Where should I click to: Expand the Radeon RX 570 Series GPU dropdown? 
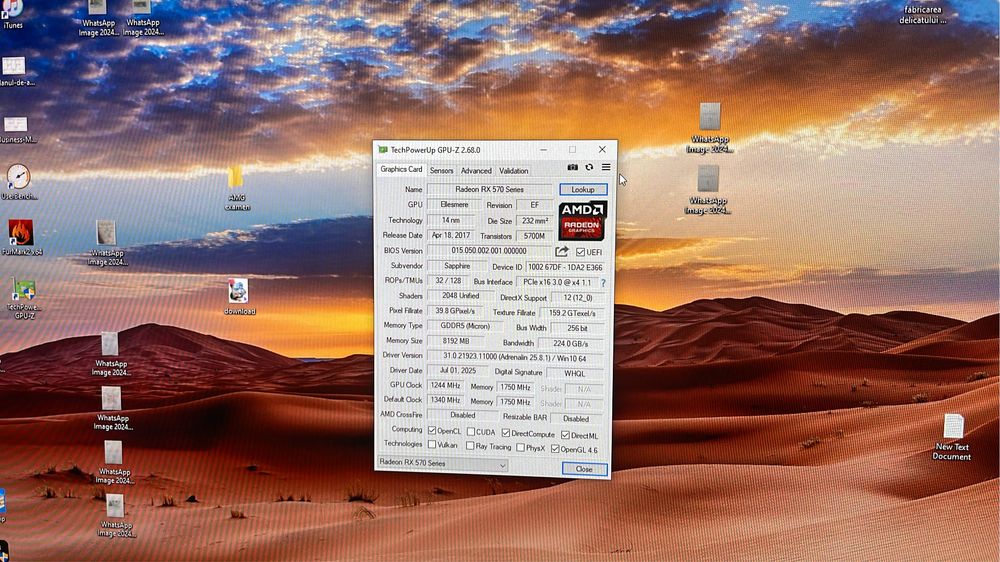443,464
